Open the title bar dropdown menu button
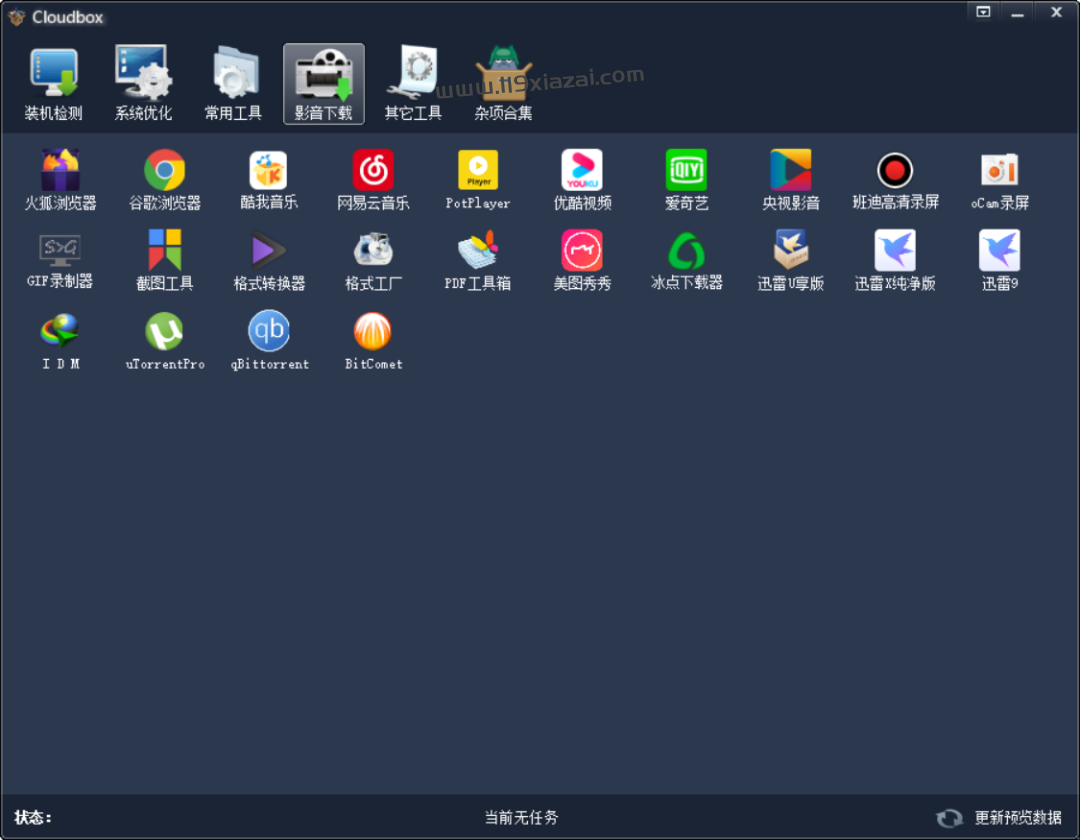Viewport: 1080px width, 840px height. (983, 12)
